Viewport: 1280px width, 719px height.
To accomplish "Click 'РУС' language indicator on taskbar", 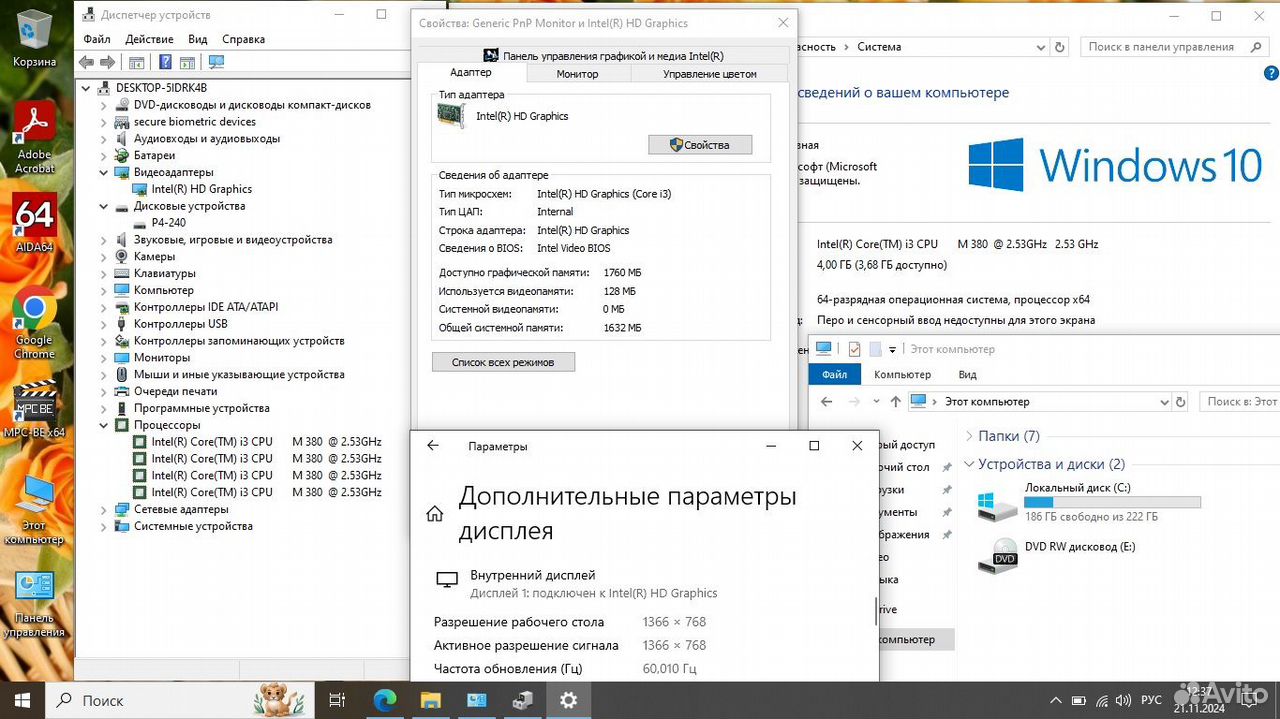I will (1151, 700).
